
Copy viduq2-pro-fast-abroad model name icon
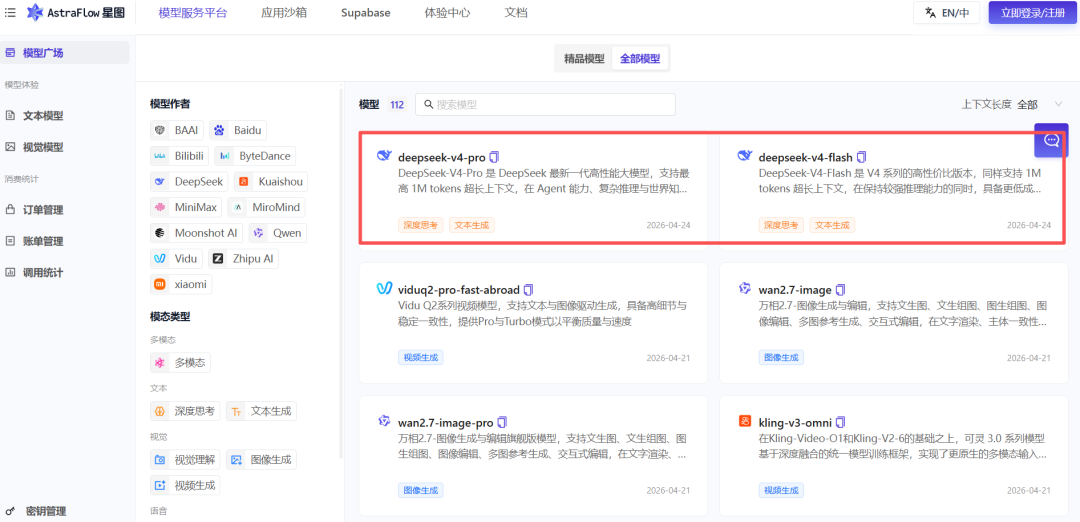[x=528, y=289]
